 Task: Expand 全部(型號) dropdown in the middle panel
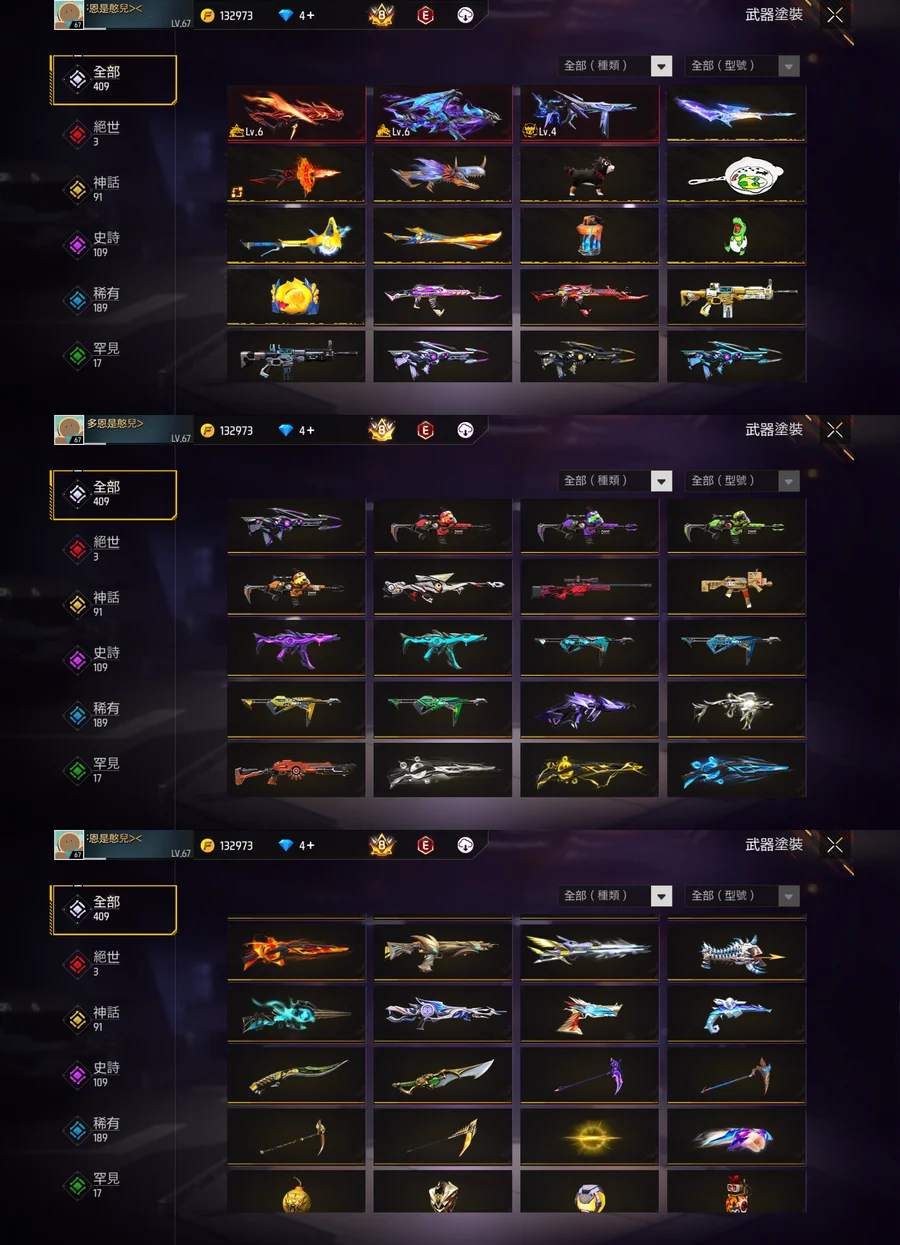pos(742,481)
